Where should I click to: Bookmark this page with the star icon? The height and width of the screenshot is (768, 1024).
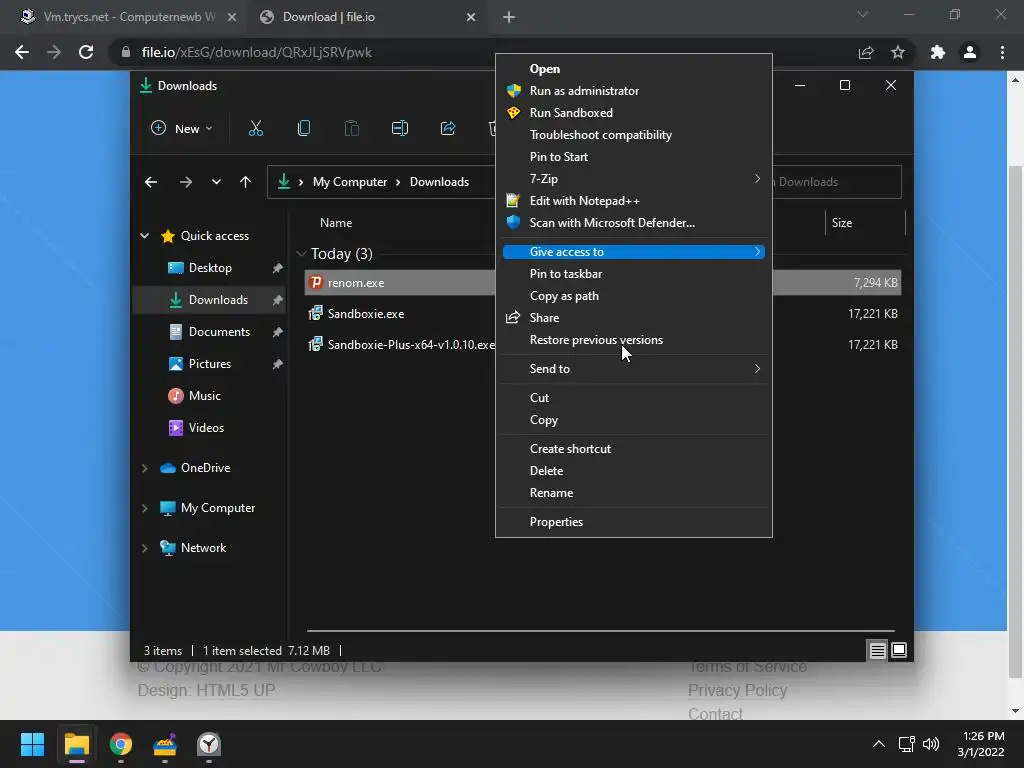point(898,52)
